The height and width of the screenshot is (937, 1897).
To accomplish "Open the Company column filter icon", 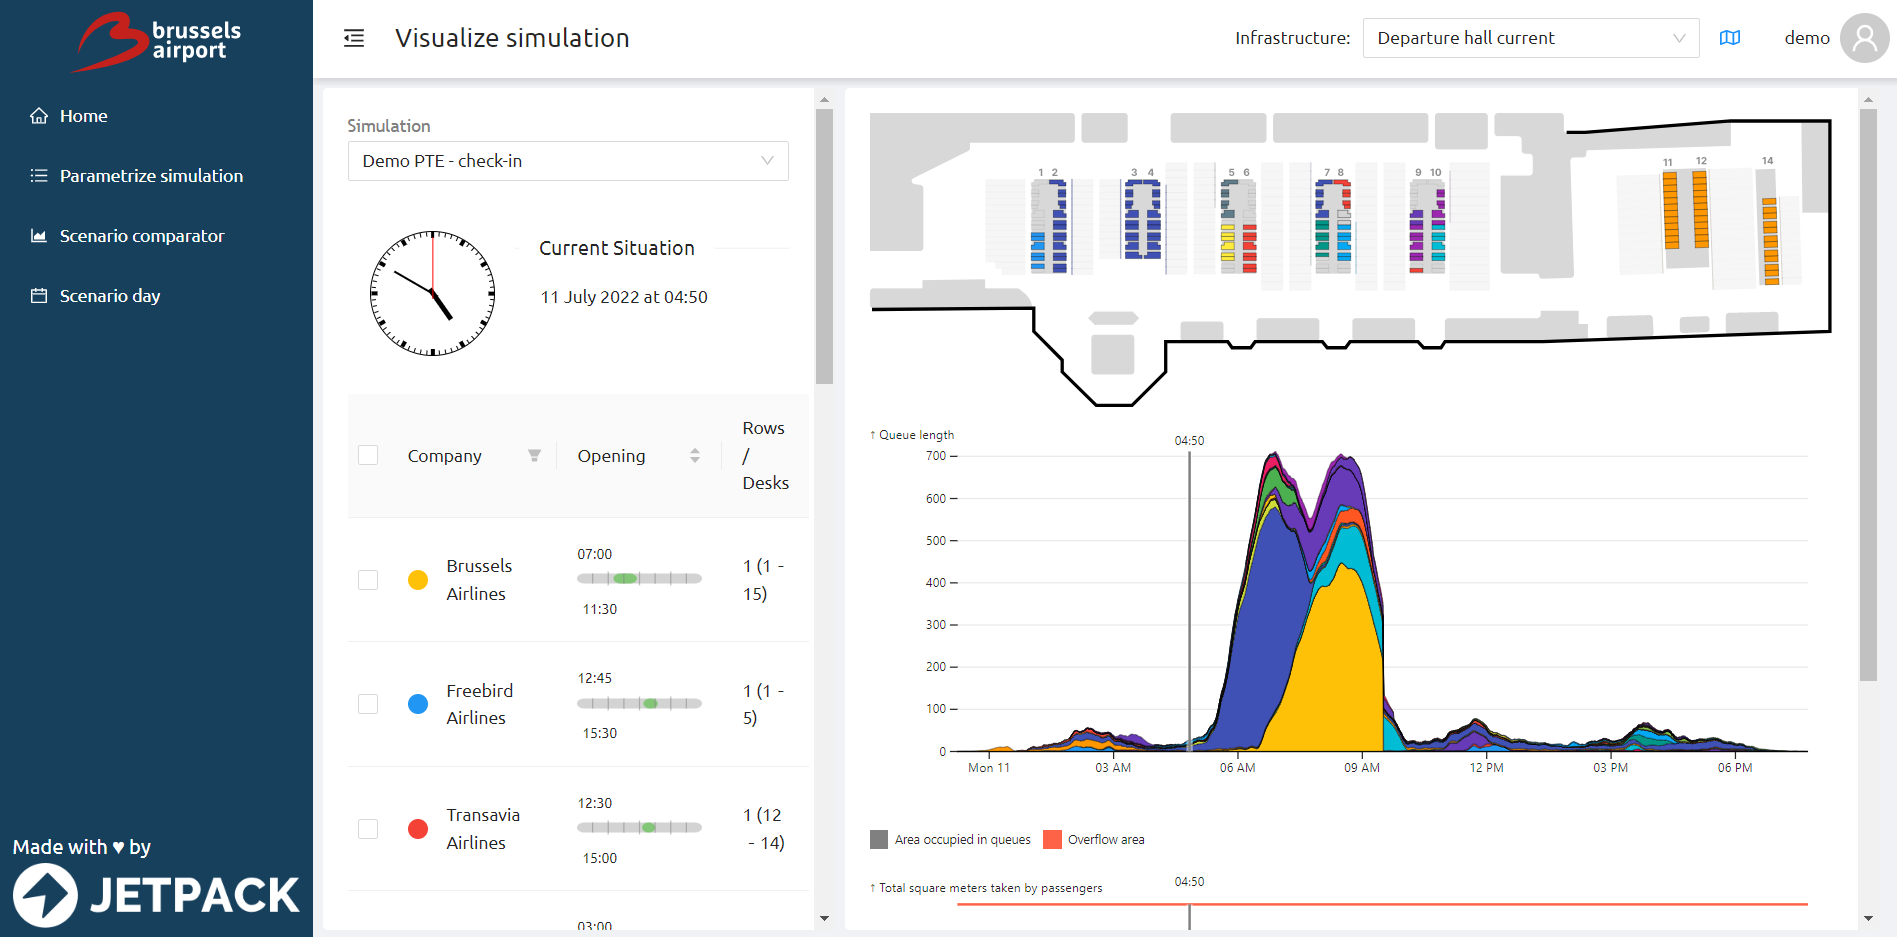I will tap(534, 456).
